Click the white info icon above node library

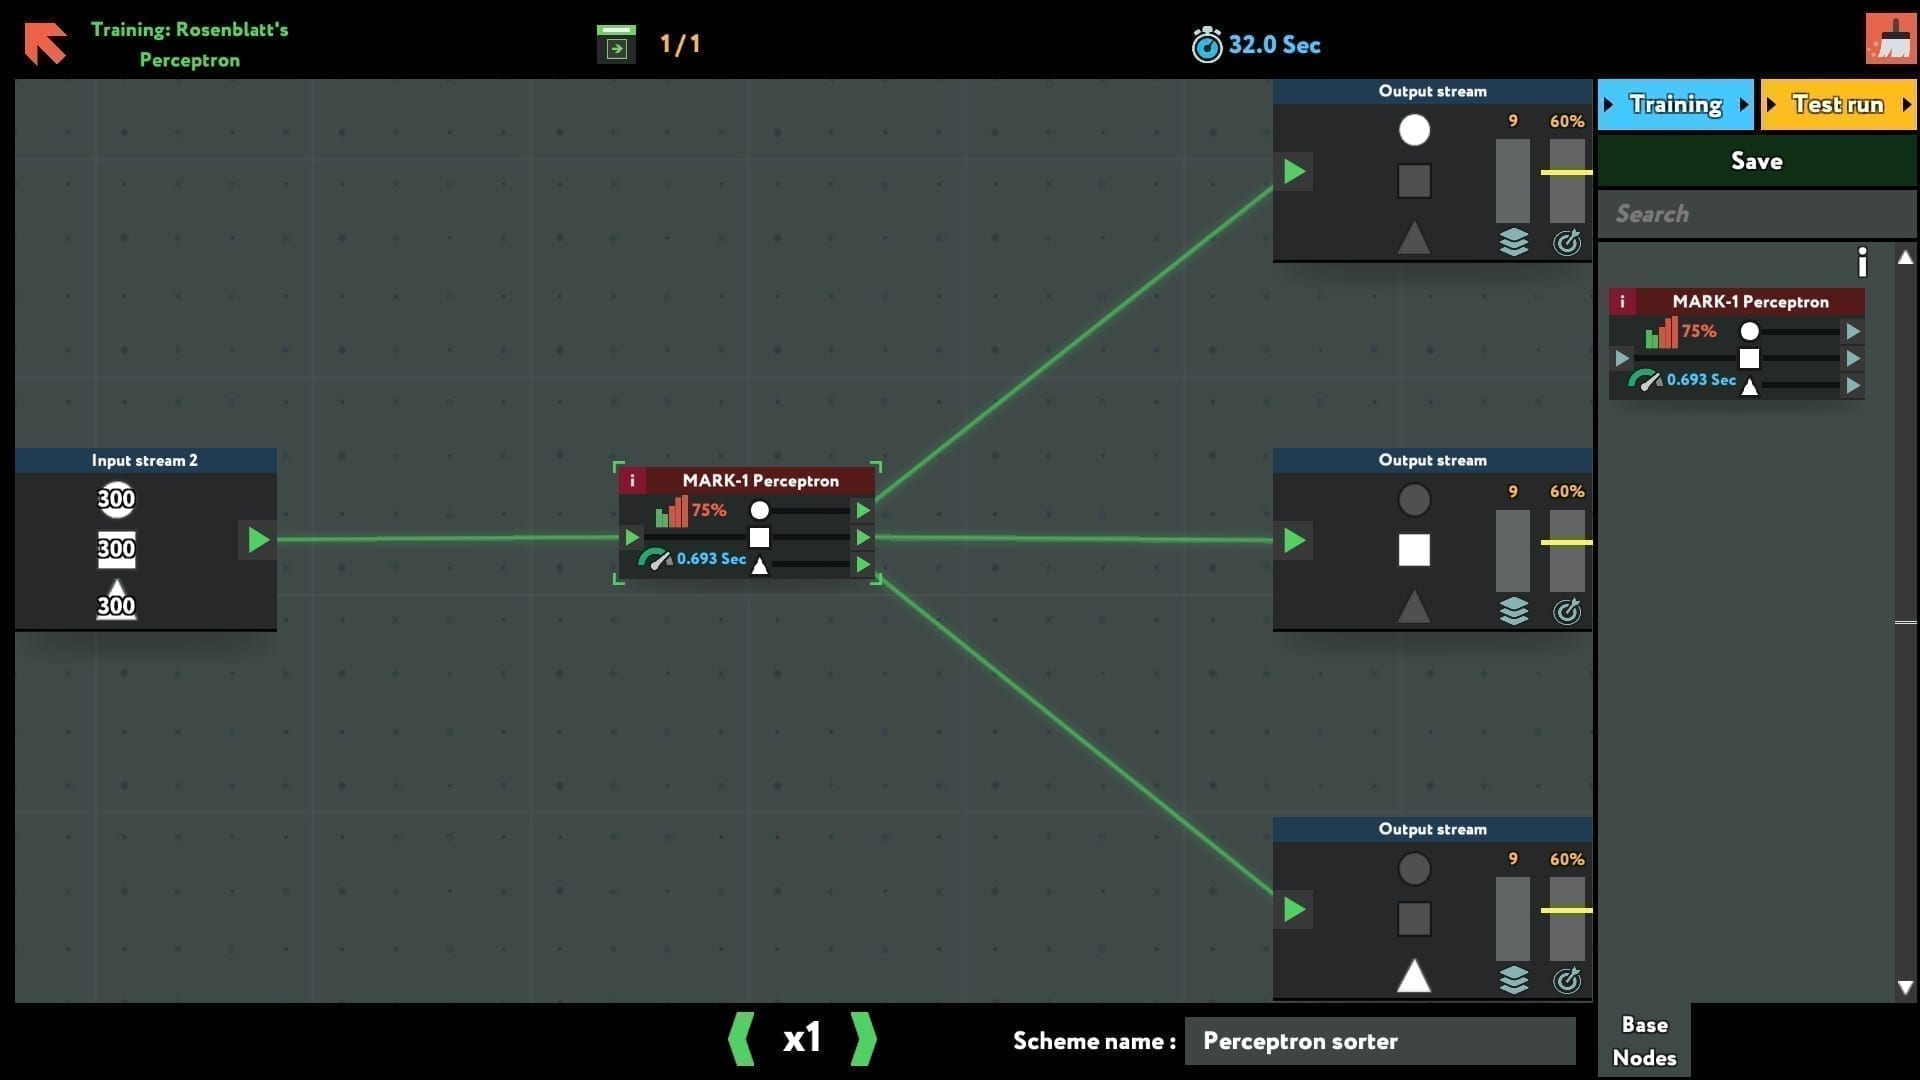1861,262
